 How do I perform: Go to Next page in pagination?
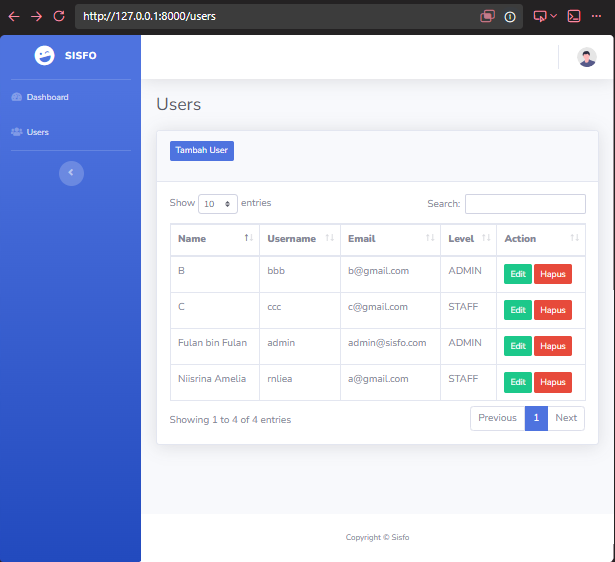pyautogui.click(x=566, y=418)
